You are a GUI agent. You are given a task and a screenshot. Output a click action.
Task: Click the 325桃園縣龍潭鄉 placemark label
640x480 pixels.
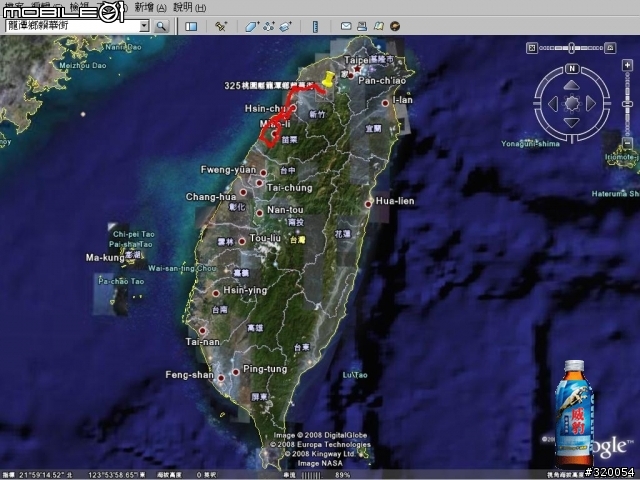click(269, 86)
